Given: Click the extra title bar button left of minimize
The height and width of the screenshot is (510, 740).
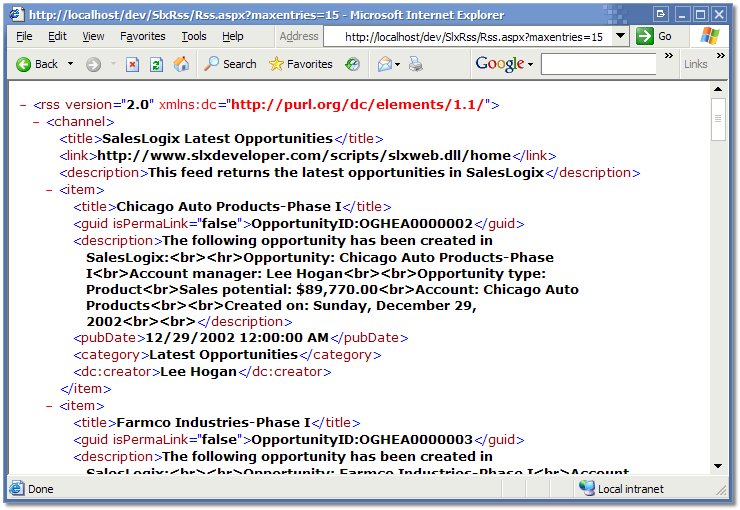Looking at the screenshot, I should click(661, 14).
